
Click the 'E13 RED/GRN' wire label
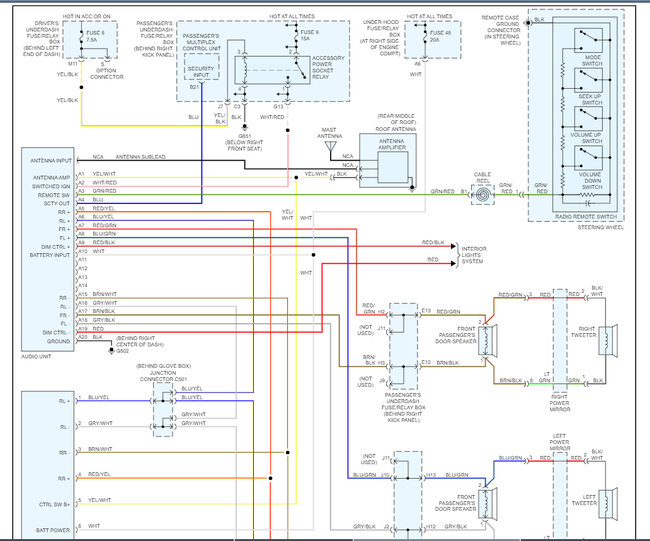click(x=441, y=311)
